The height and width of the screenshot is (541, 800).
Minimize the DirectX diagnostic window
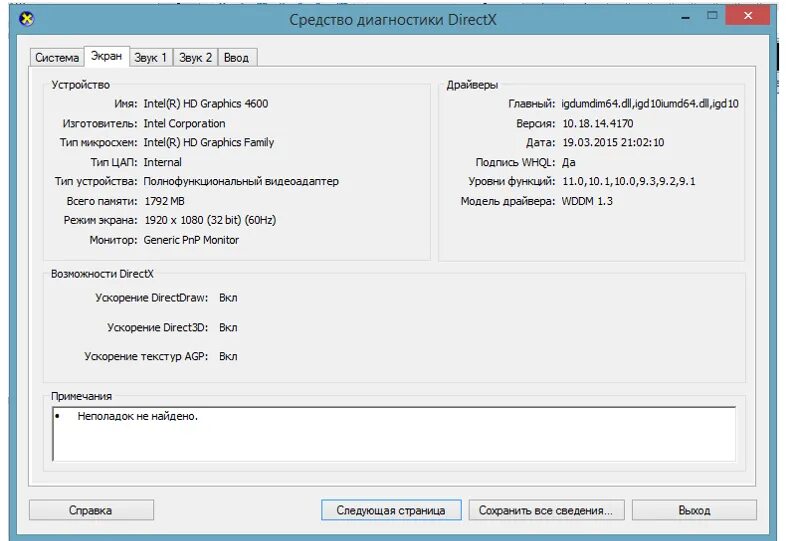point(686,17)
